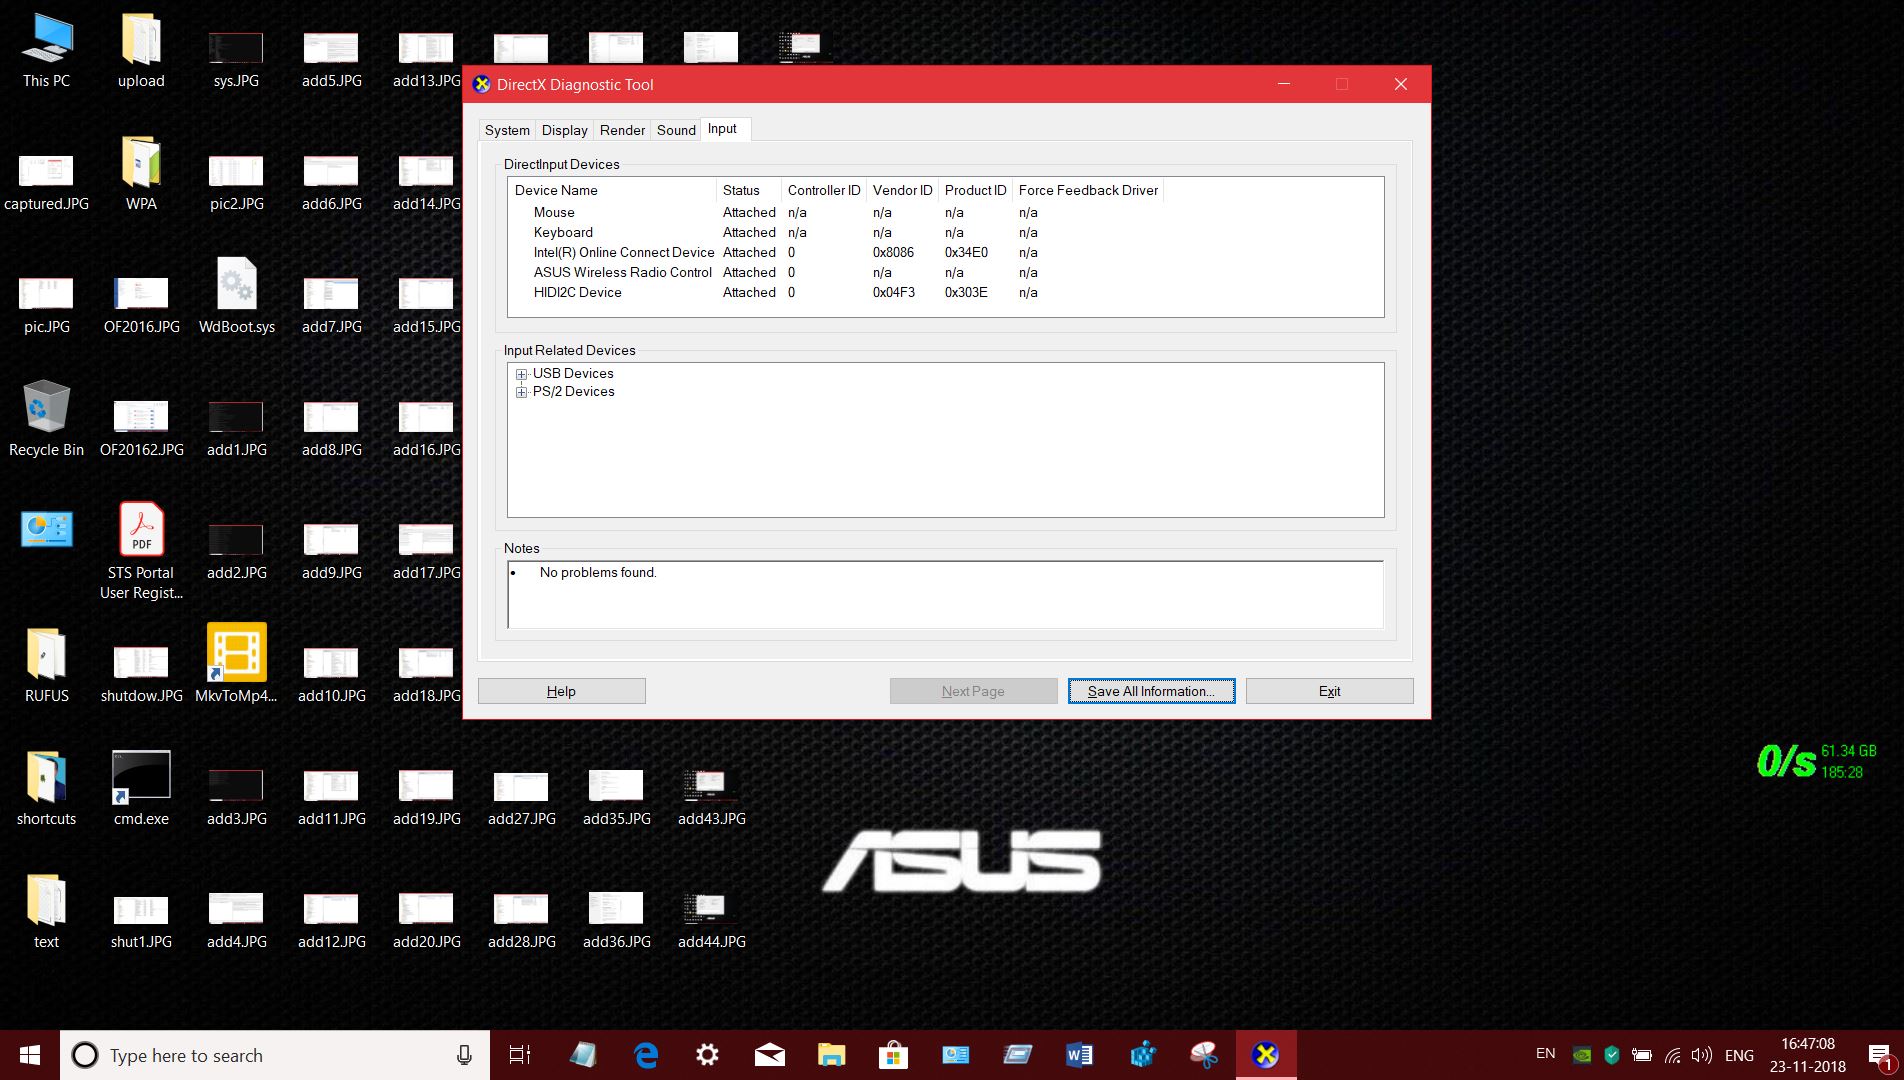This screenshot has height=1080, width=1904.
Task: Select the WPA folder icon
Action: point(141,174)
